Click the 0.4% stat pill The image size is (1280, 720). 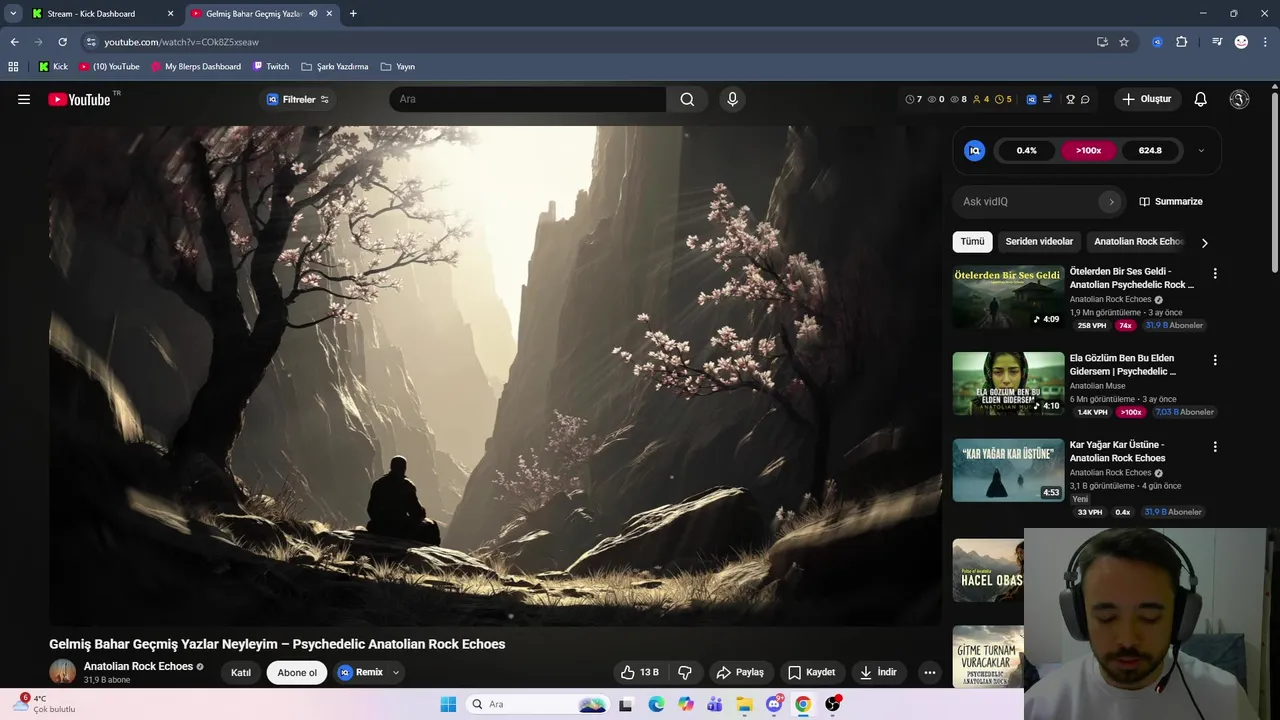coord(1027,150)
